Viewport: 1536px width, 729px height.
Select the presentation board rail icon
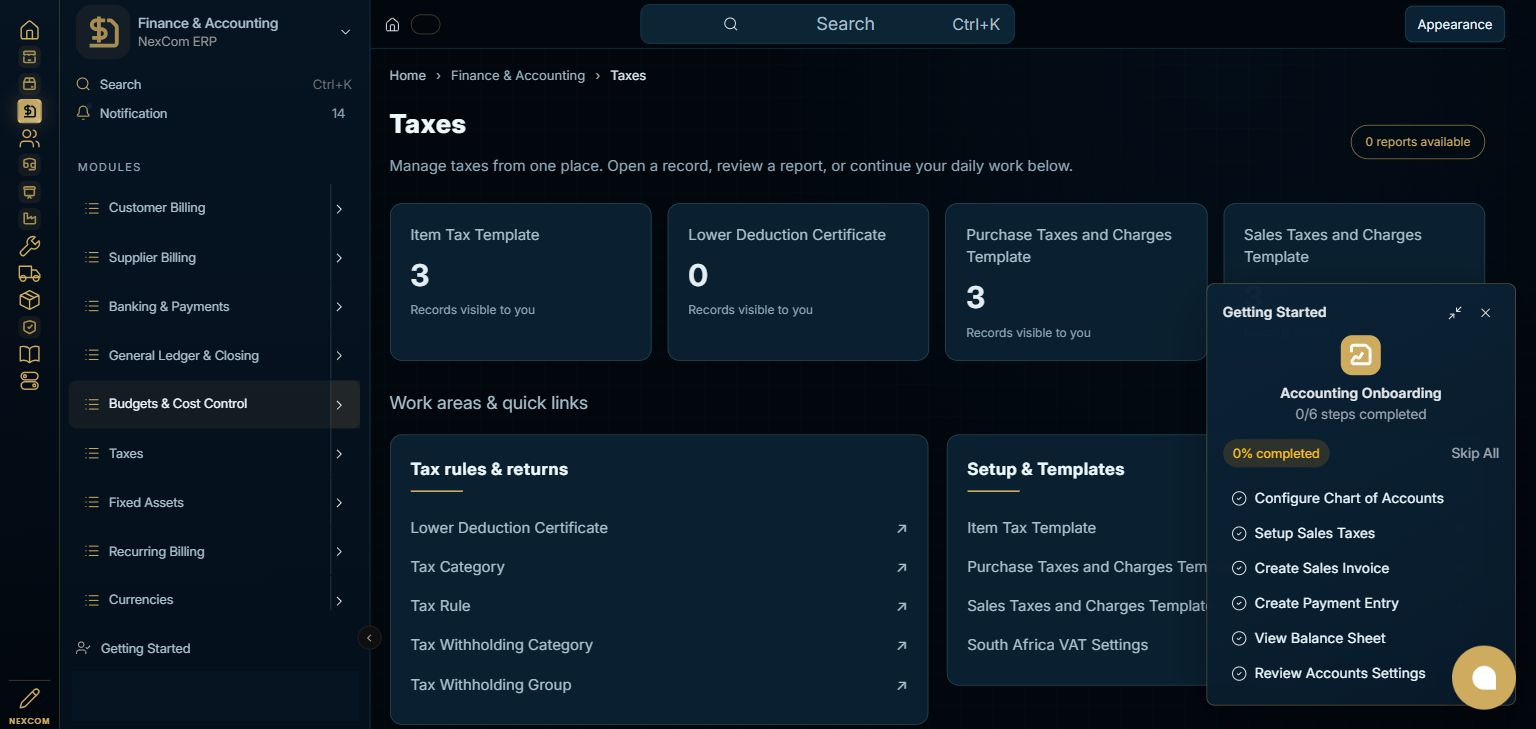(29, 192)
